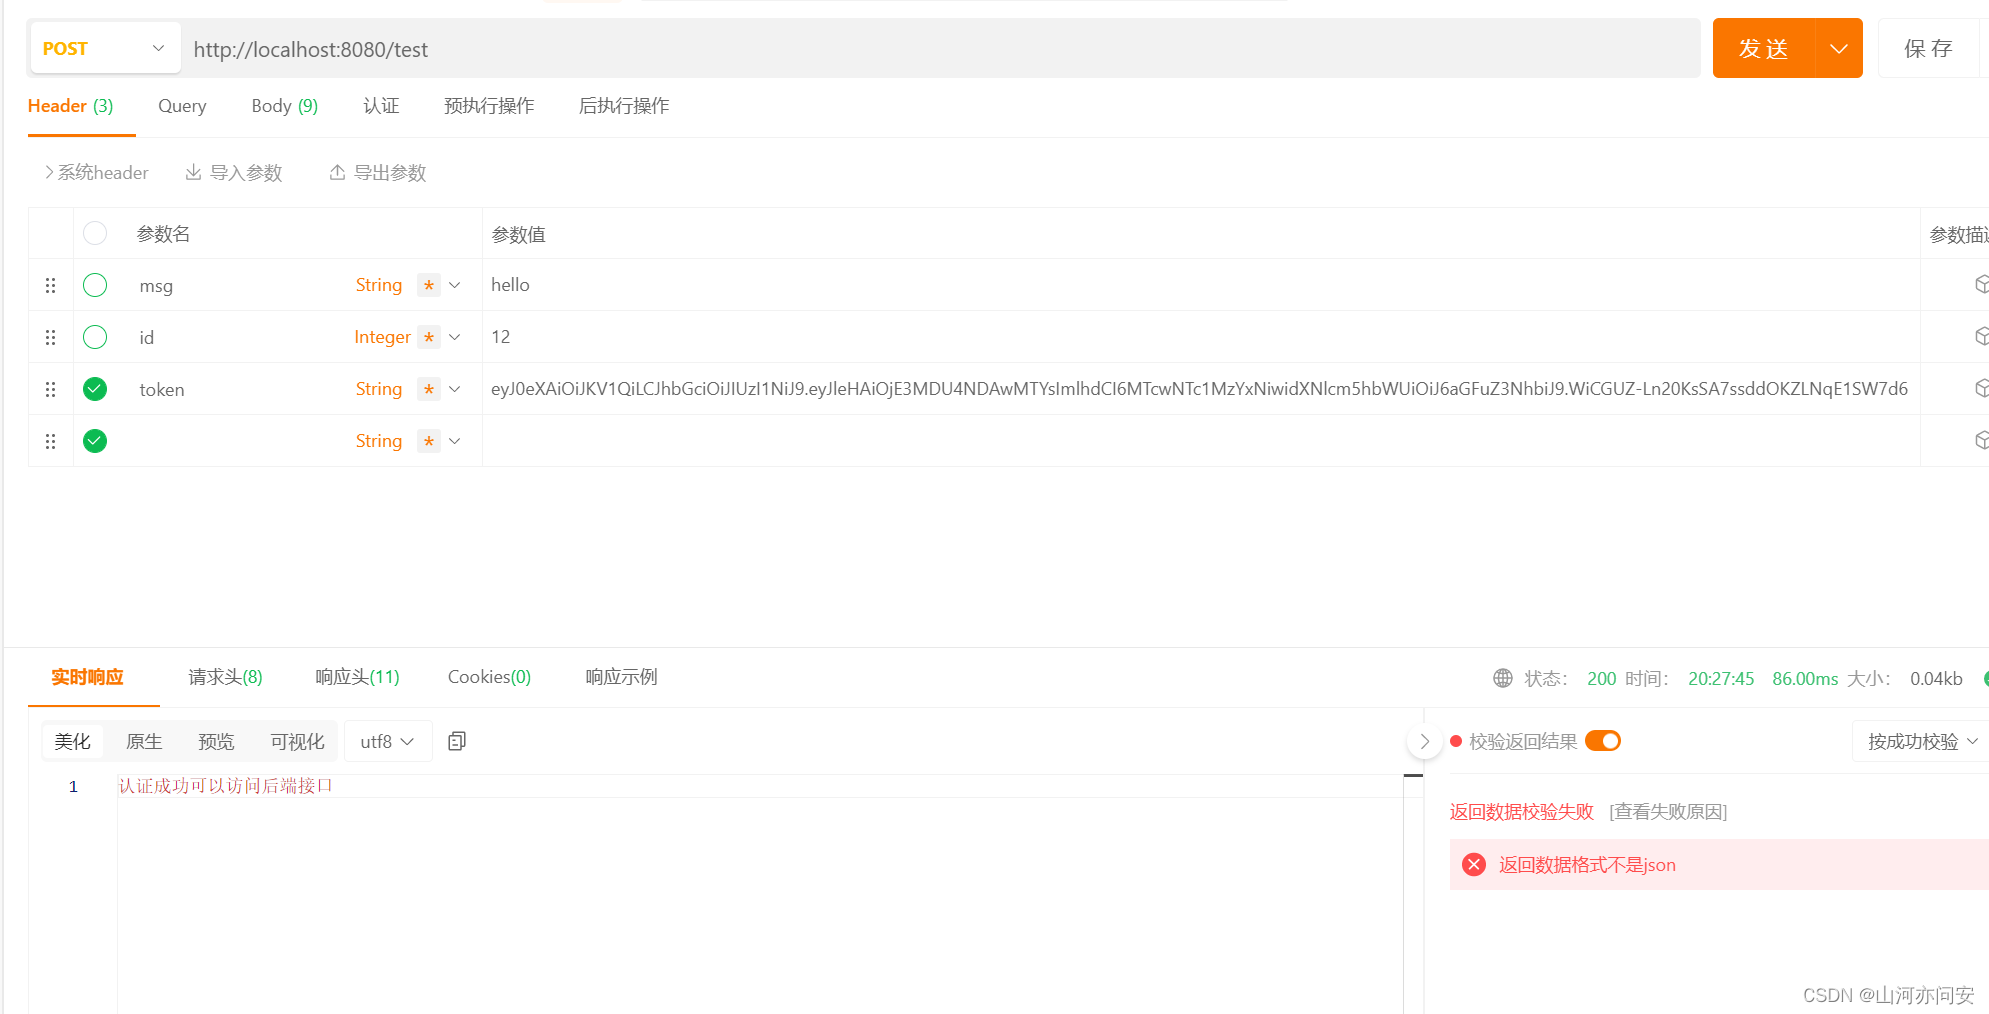Open the 请求头(8) tab
This screenshot has height=1014, width=1989.
tap(225, 677)
